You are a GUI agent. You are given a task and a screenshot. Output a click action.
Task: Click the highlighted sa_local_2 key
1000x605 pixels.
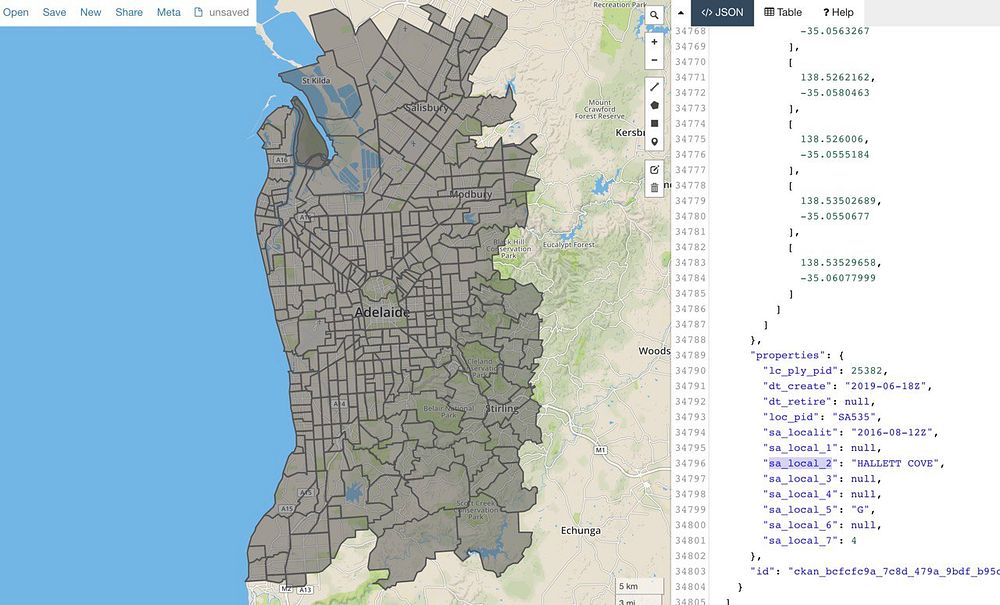(x=800, y=463)
